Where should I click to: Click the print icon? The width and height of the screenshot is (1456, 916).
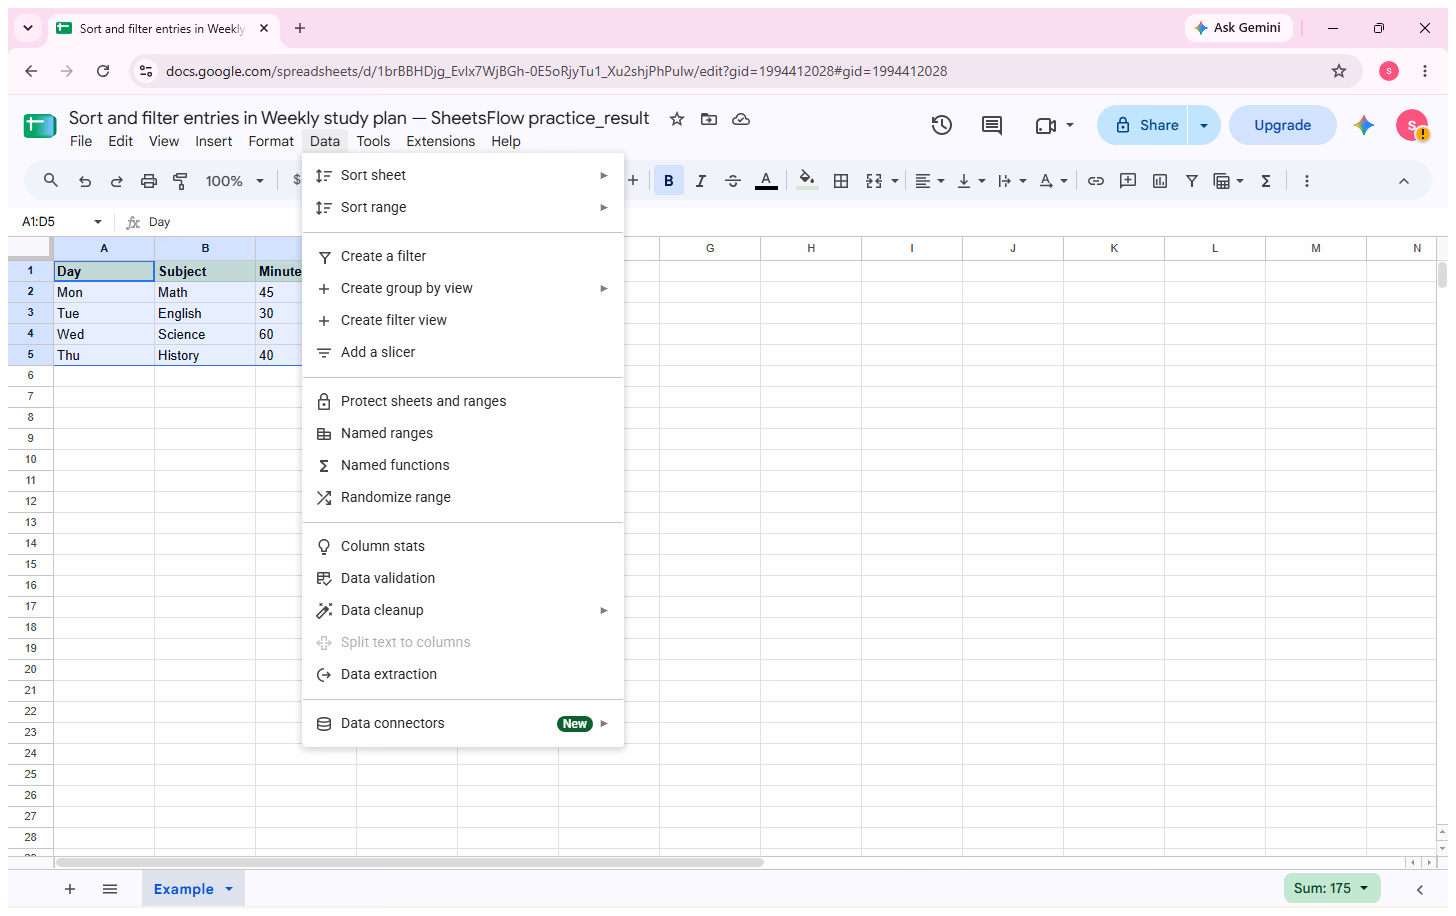(x=149, y=181)
